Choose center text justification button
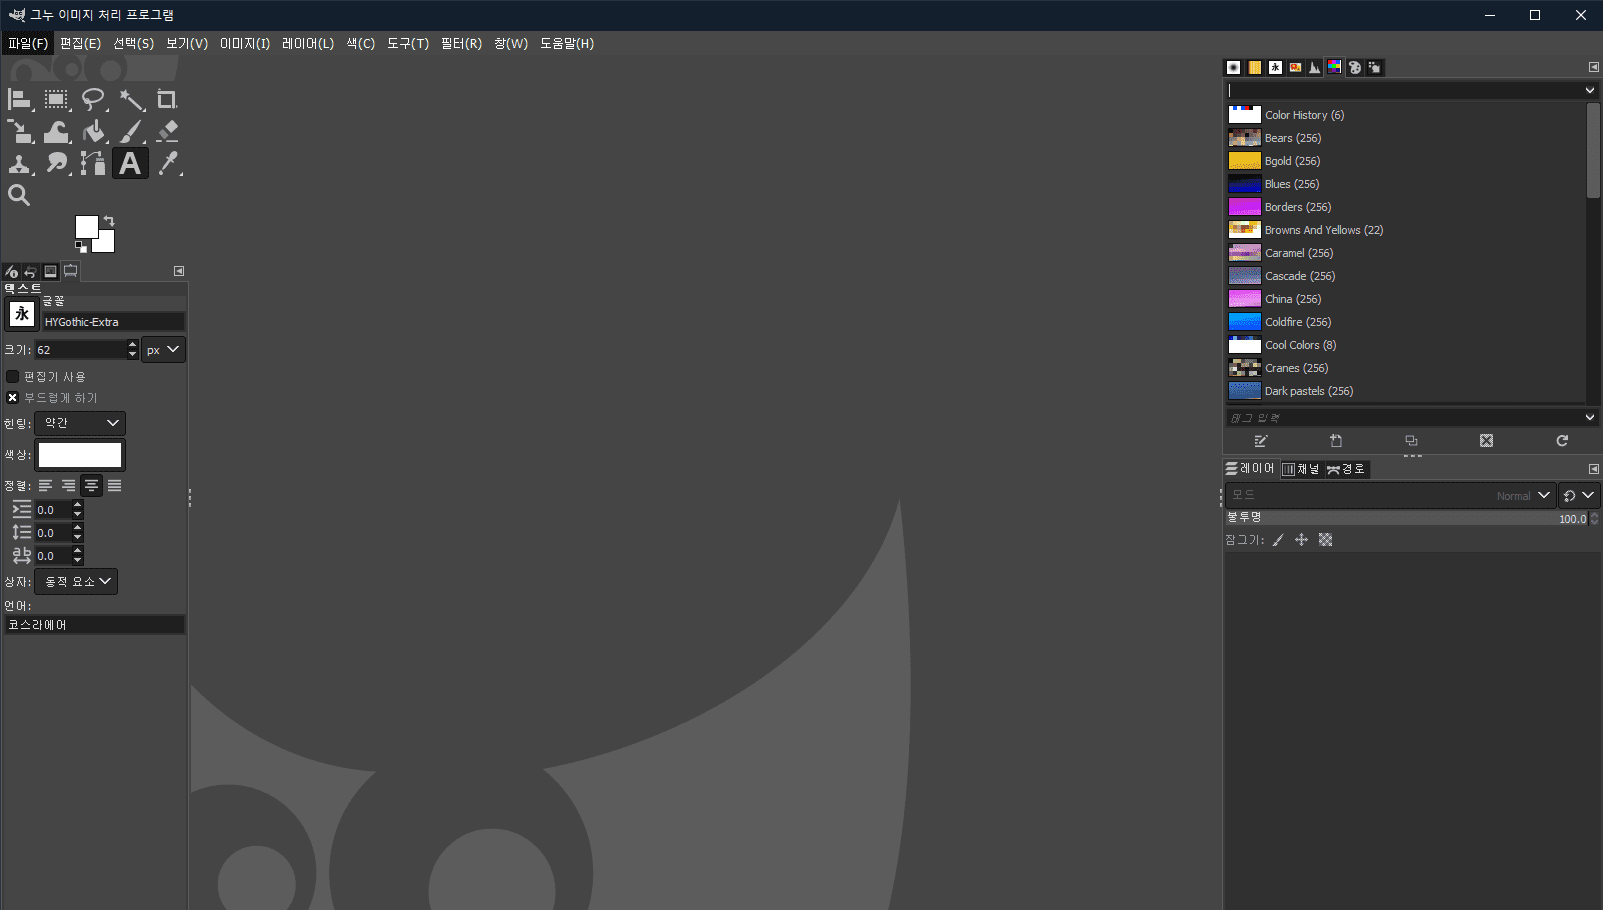 [91, 486]
